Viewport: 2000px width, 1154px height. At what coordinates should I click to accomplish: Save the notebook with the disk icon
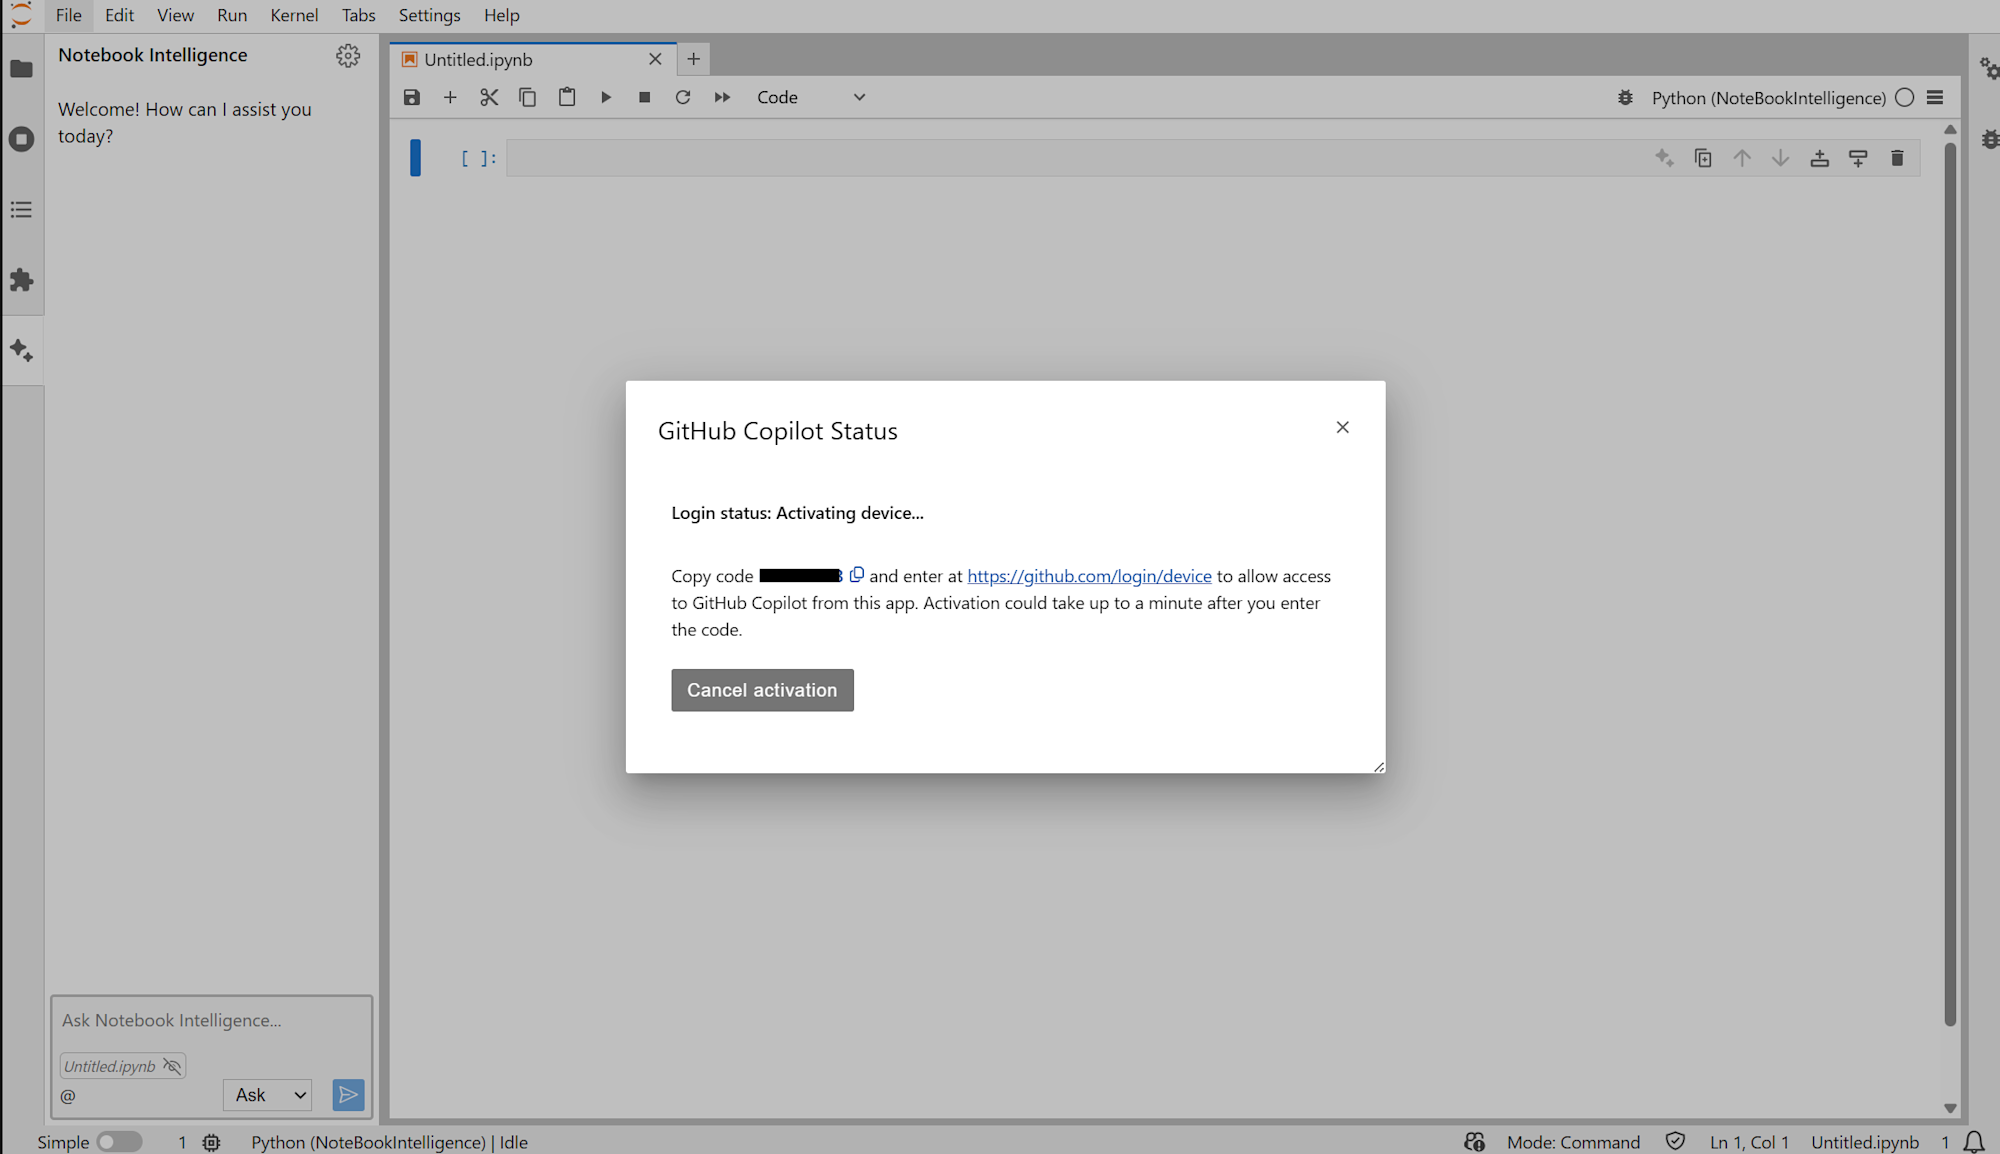(412, 97)
